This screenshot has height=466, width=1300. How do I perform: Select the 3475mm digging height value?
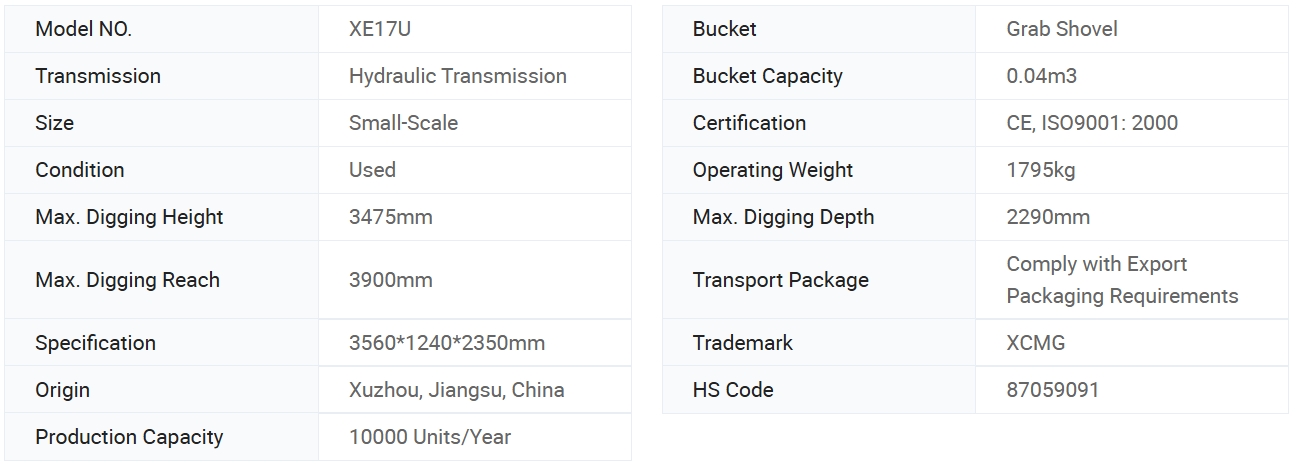390,217
